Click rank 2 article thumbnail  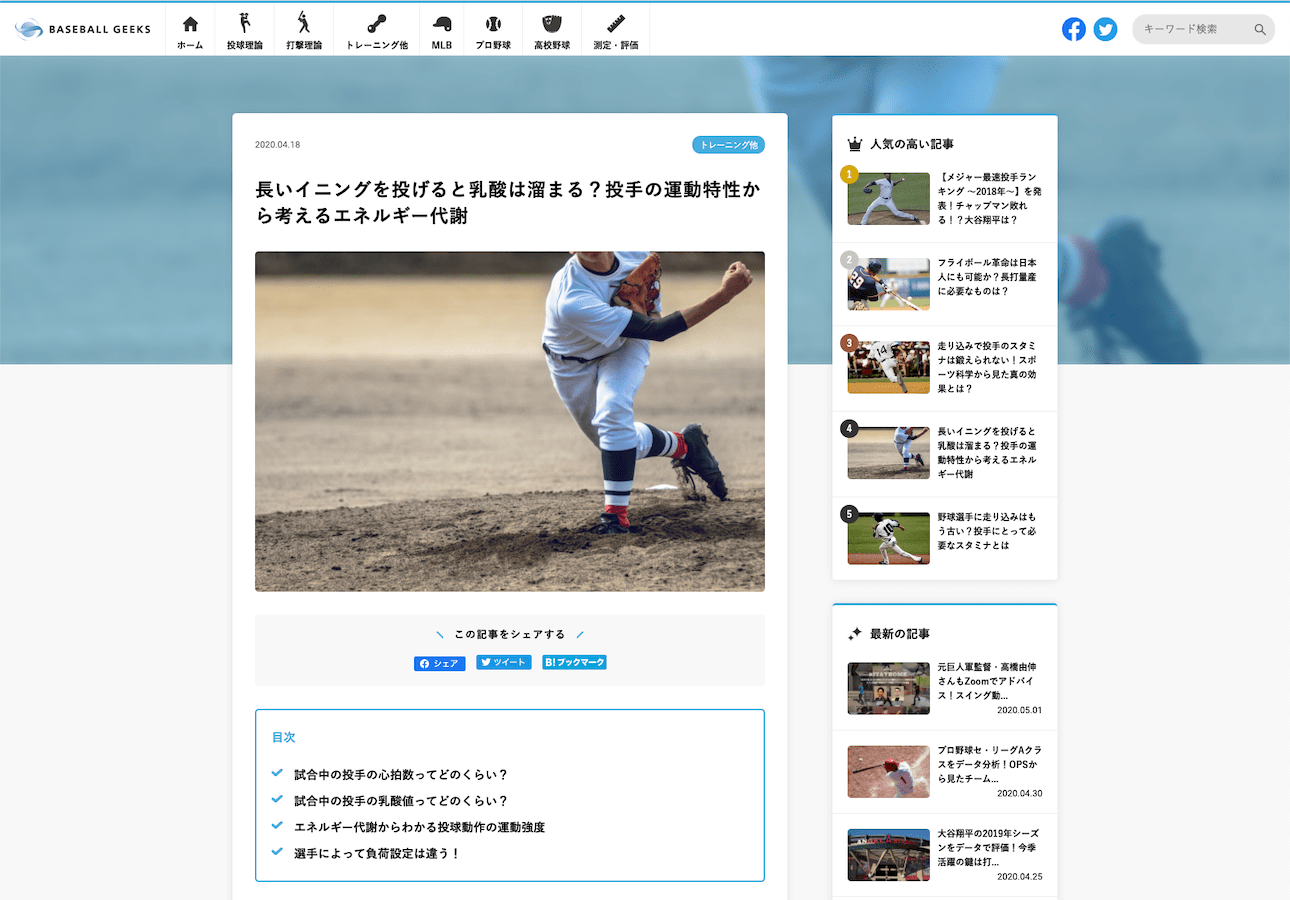point(889,284)
